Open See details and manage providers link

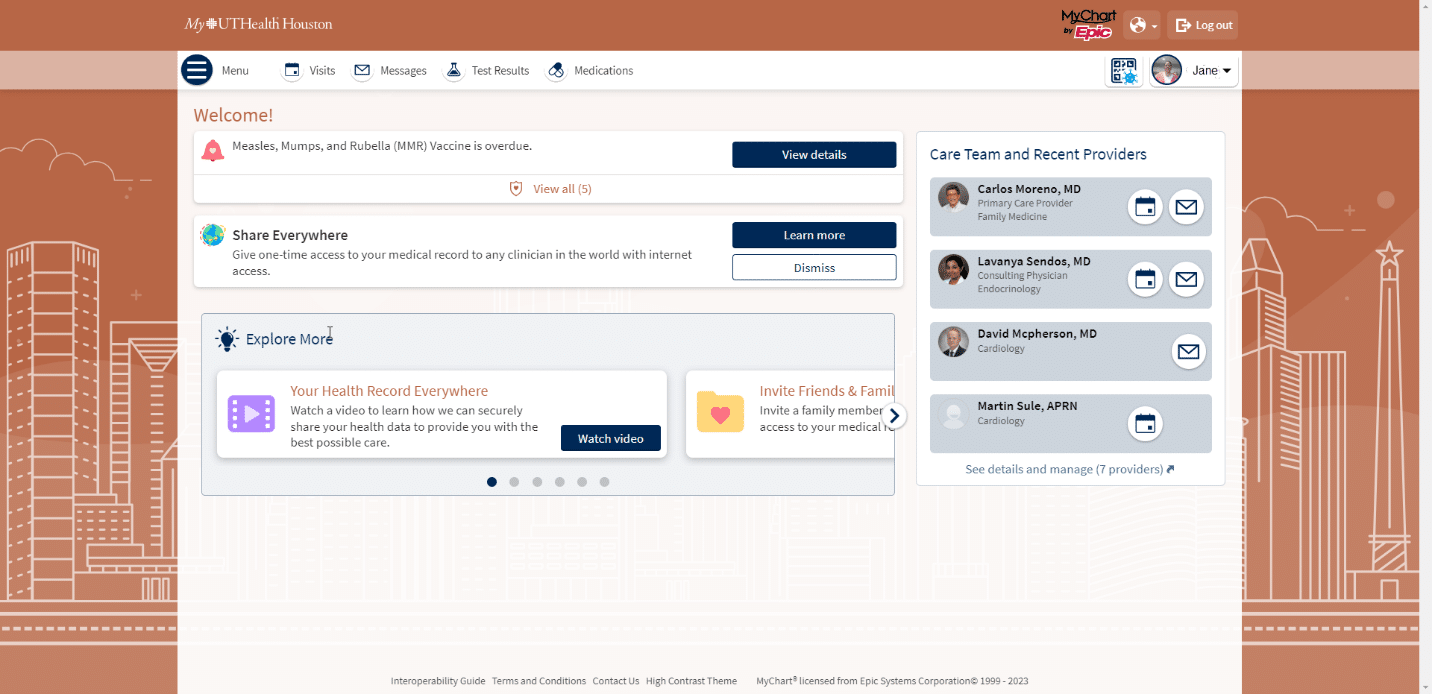(x=1069, y=469)
